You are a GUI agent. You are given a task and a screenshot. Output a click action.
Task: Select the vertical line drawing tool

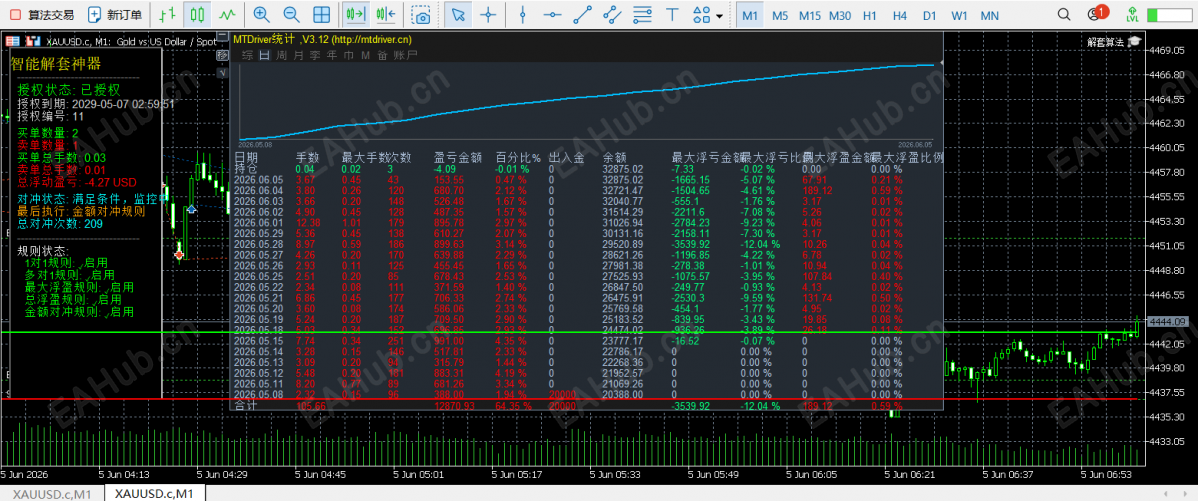click(523, 15)
